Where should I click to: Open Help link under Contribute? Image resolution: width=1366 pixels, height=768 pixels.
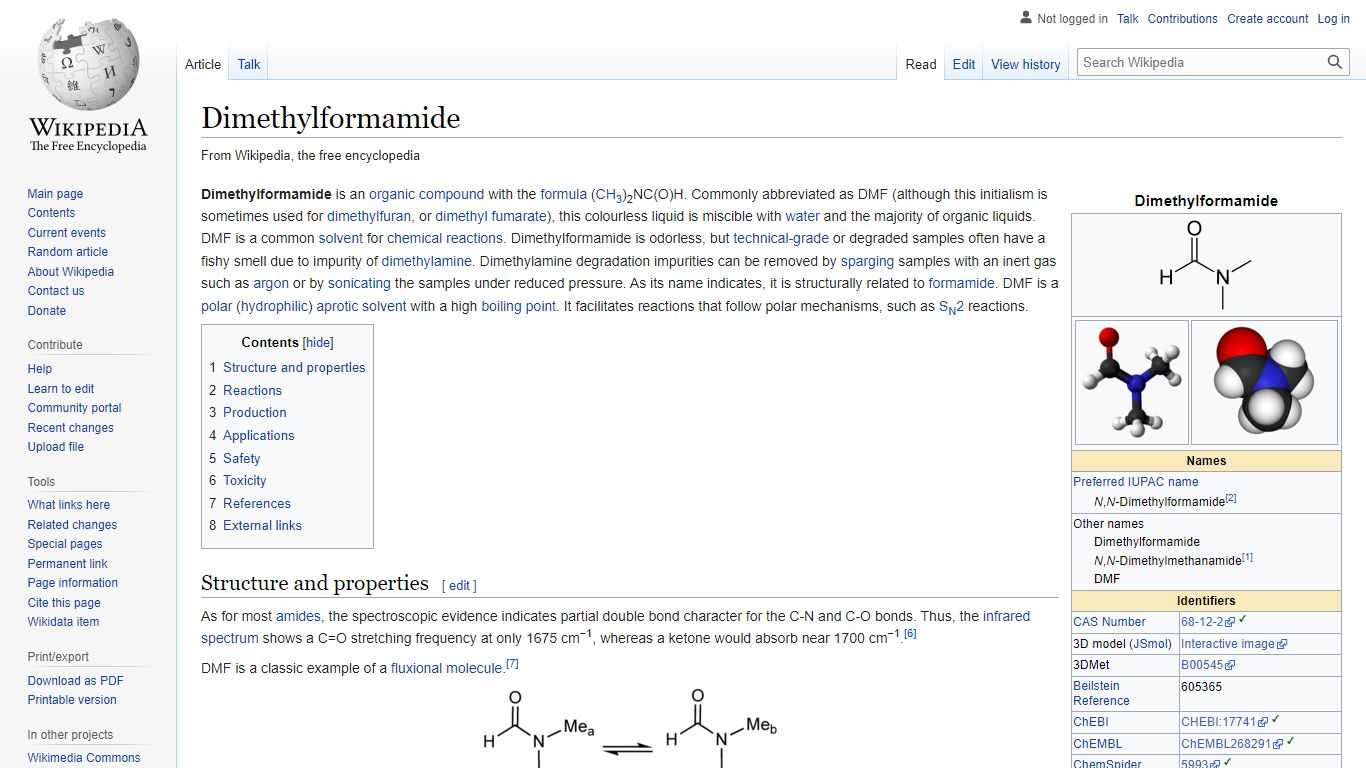tap(39, 369)
